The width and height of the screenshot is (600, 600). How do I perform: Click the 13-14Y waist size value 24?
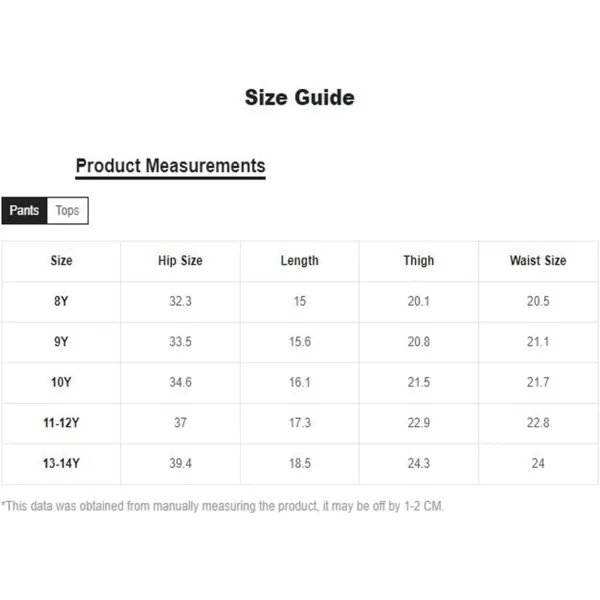click(x=538, y=463)
